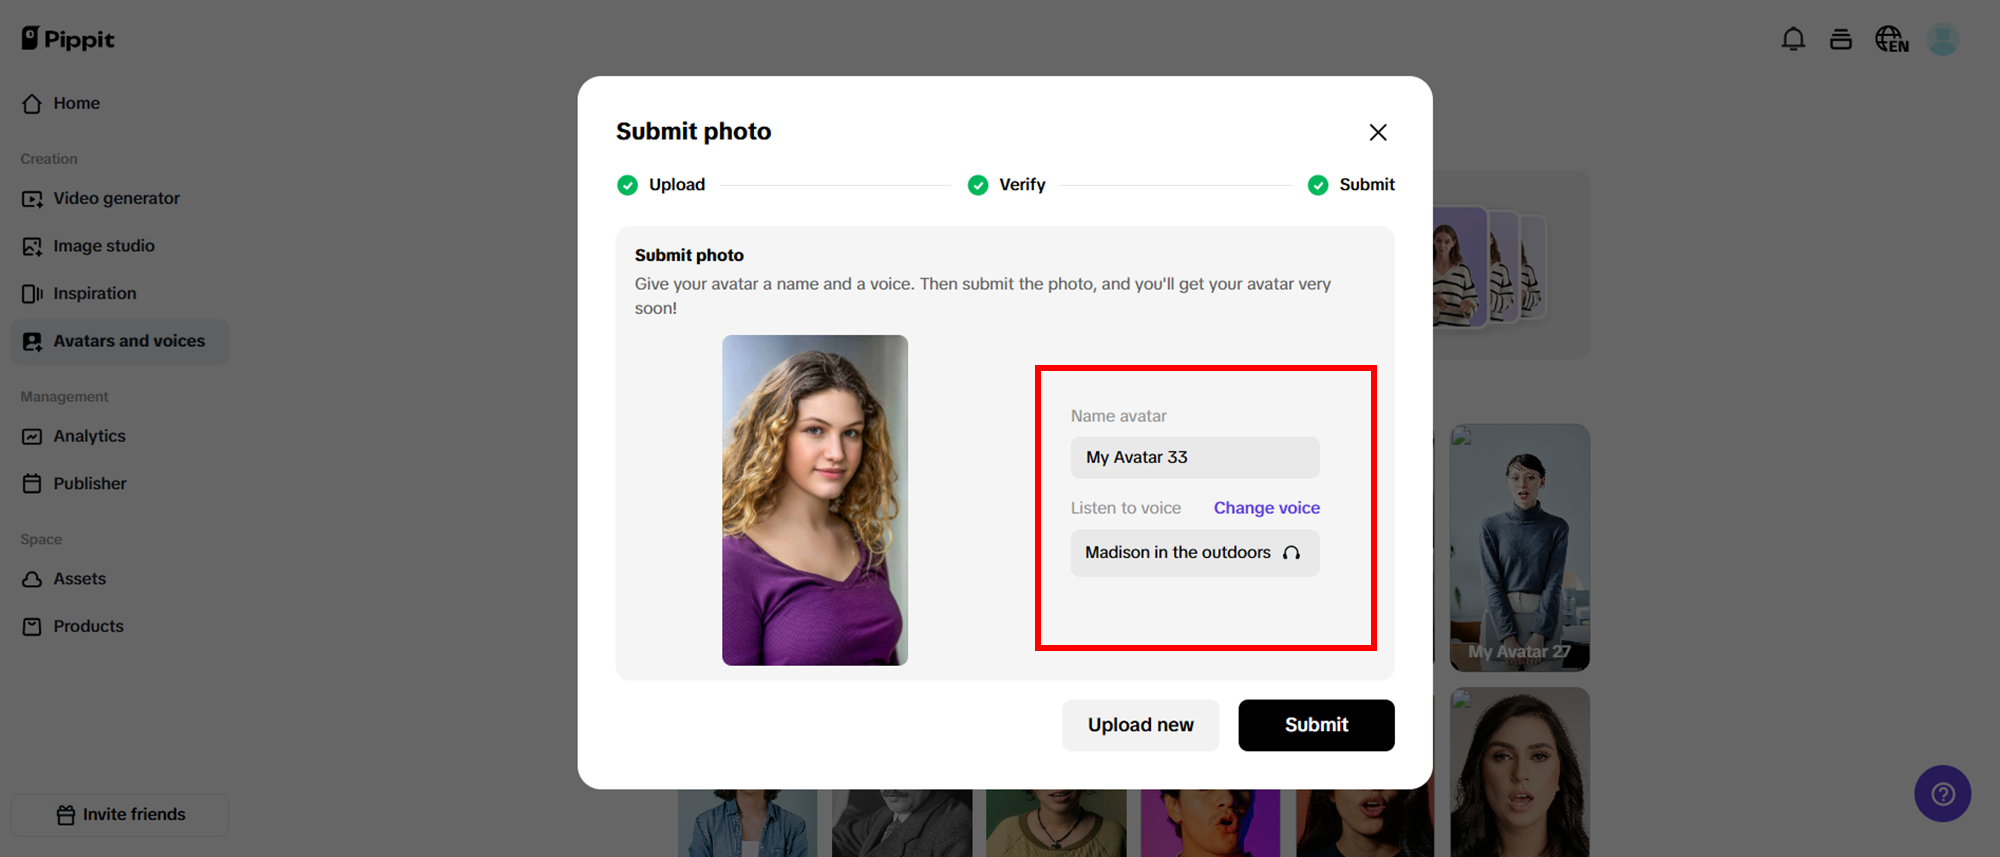Open the Publisher section
Viewport: 2000px width, 857px height.
click(x=89, y=484)
